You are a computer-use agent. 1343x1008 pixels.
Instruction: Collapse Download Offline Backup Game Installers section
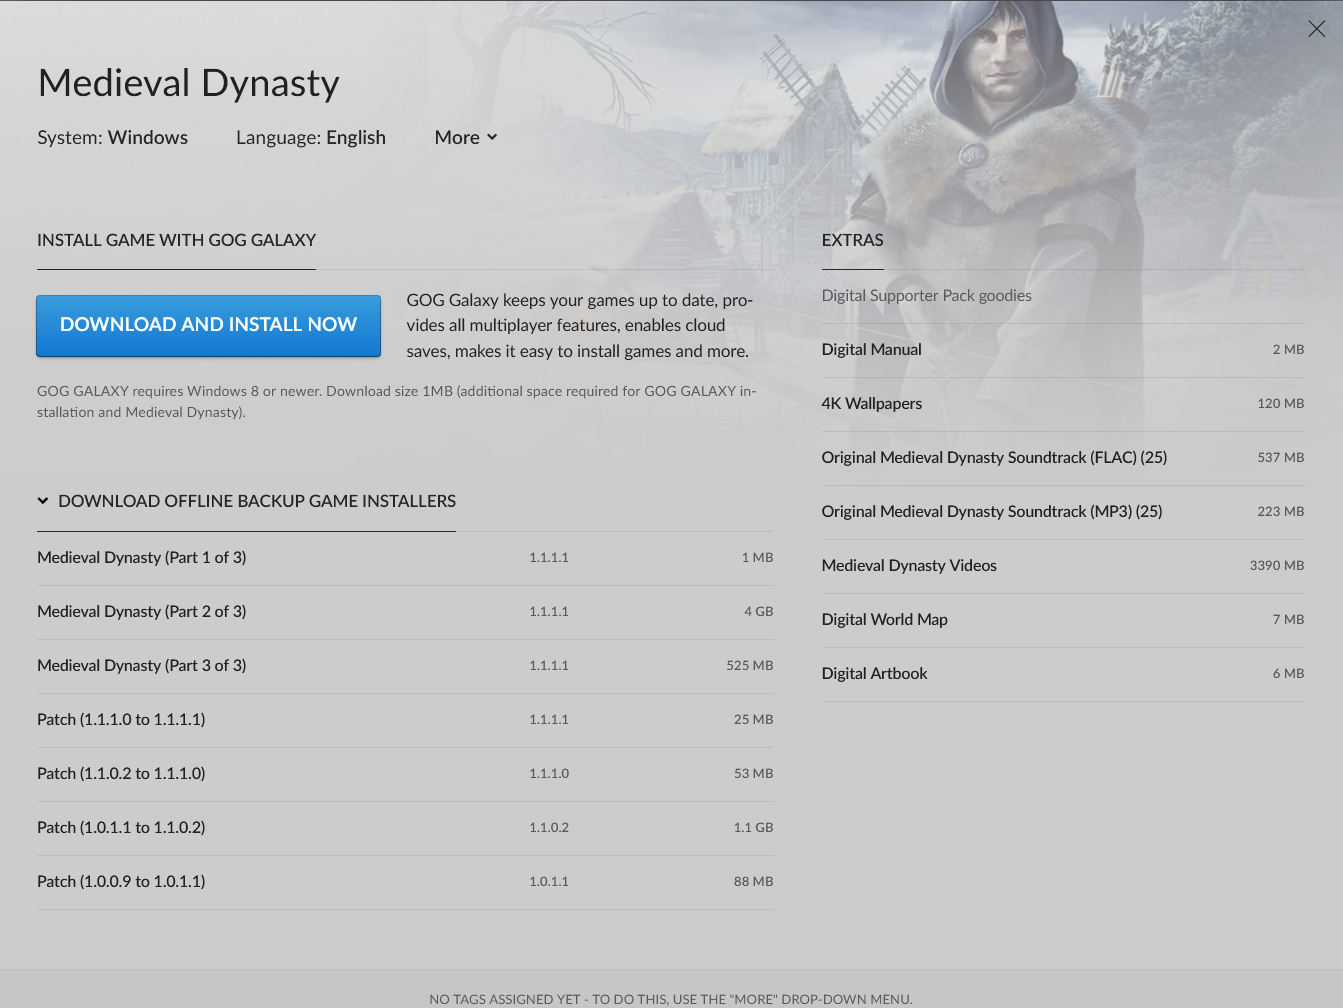(x=246, y=501)
